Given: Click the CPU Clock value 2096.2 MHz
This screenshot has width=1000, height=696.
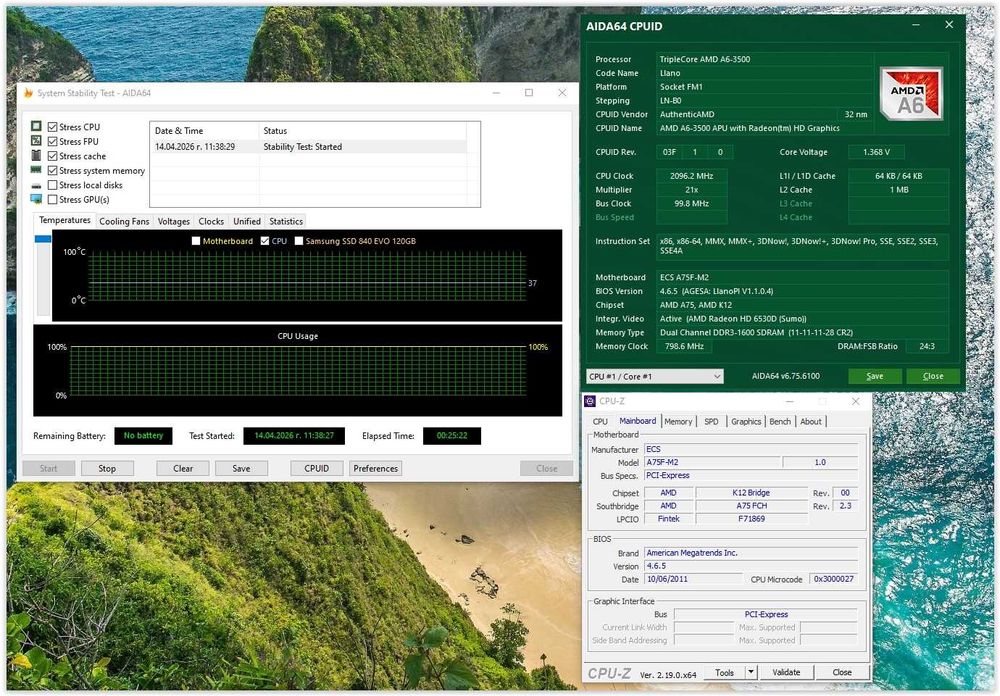Looking at the screenshot, I should point(691,176).
